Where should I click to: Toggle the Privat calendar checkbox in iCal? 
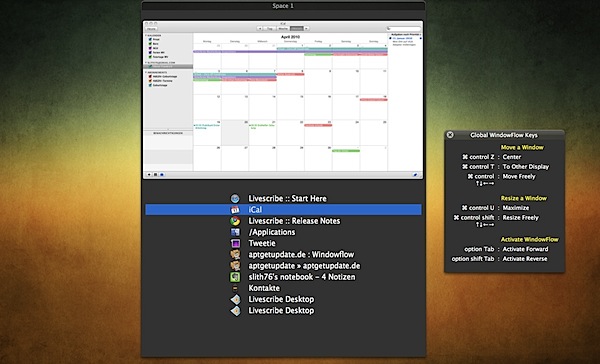[x=150, y=39]
